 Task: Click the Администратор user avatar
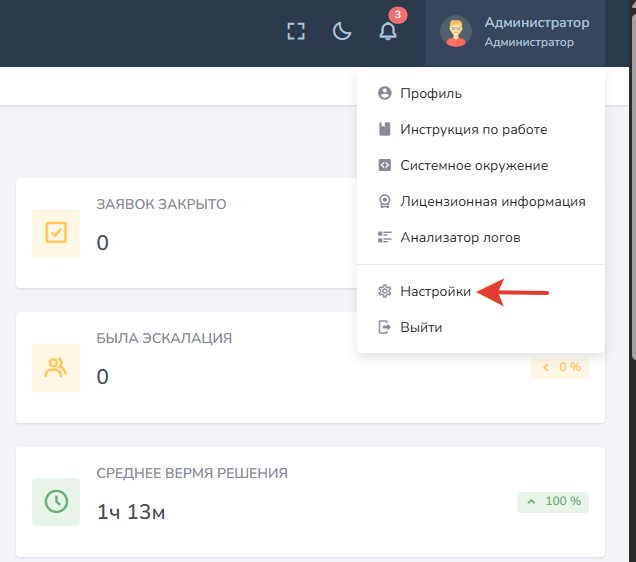[456, 31]
